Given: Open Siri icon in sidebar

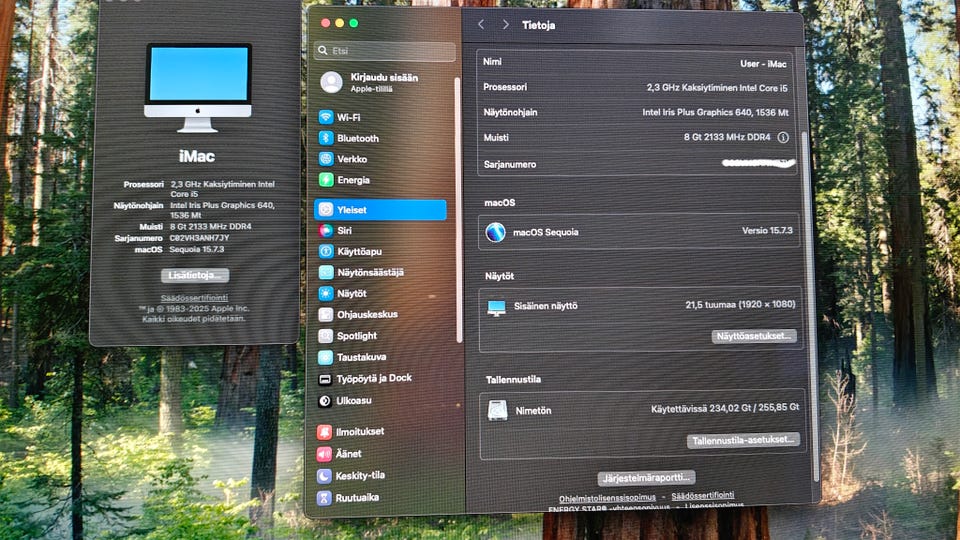Looking at the screenshot, I should (x=326, y=230).
